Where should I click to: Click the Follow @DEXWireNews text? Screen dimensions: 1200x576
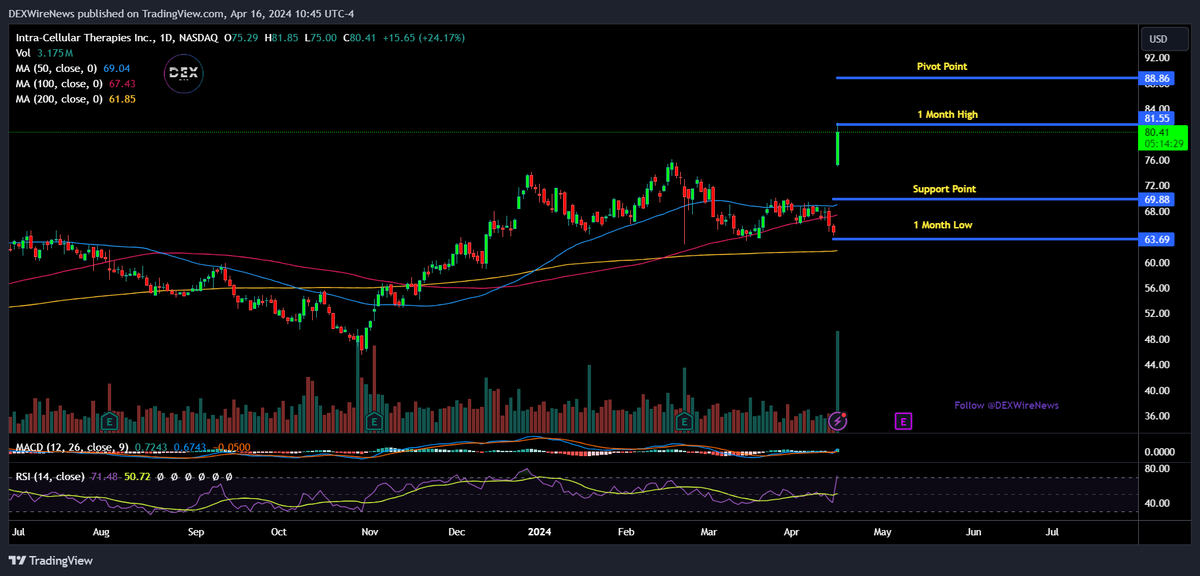pyautogui.click(x=1006, y=405)
